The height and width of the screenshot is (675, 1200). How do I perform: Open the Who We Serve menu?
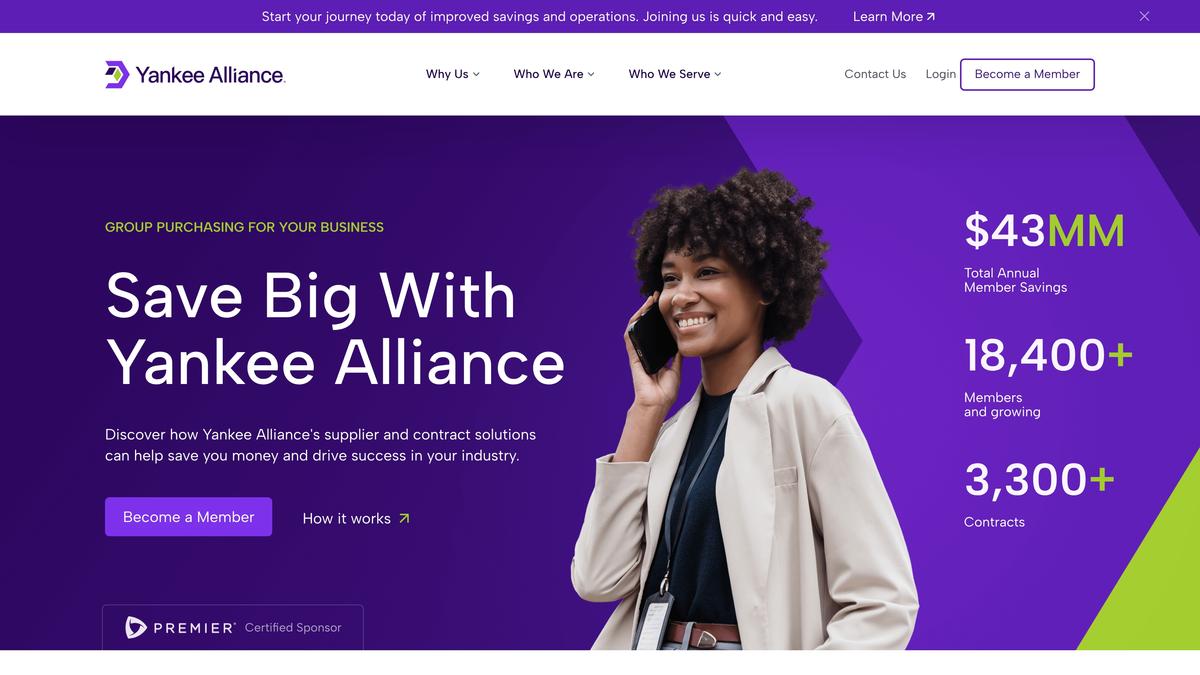coord(675,74)
